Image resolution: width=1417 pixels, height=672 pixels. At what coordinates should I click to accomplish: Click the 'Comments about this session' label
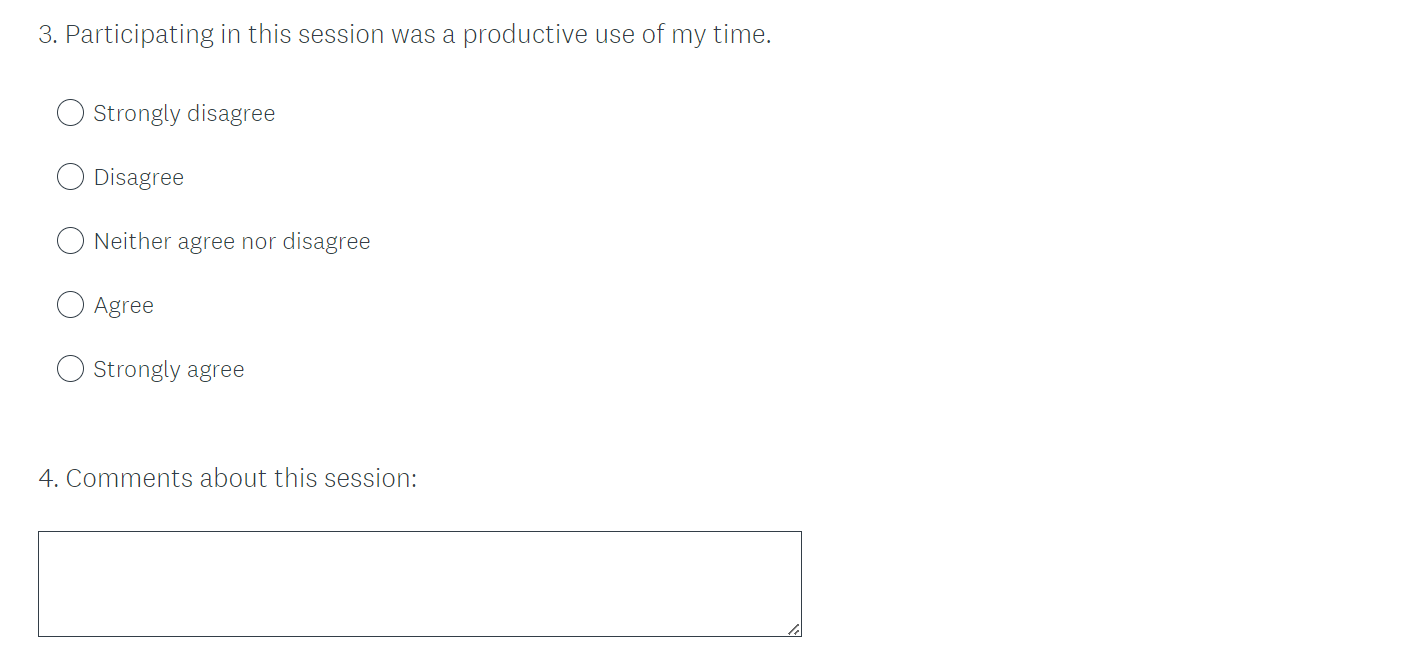[x=240, y=479]
